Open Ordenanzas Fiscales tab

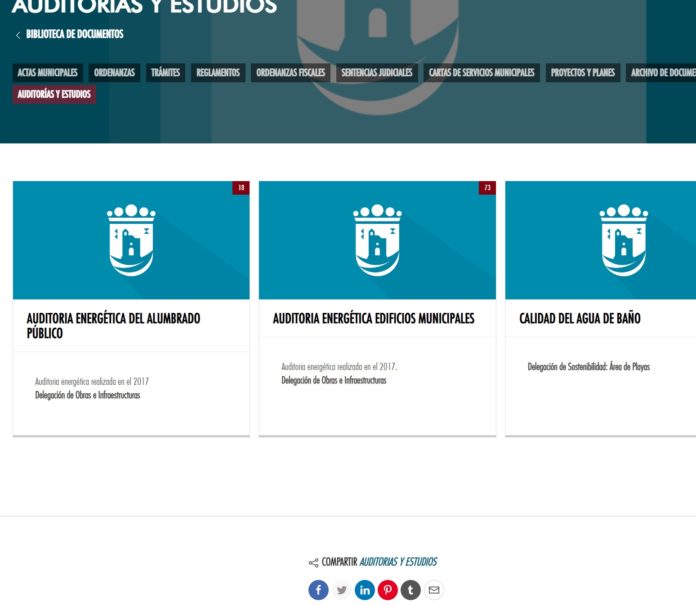click(x=290, y=73)
